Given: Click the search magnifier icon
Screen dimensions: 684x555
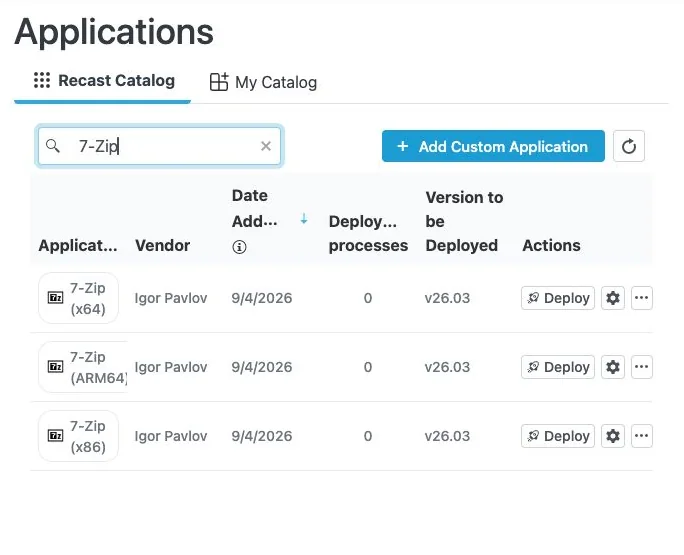Looking at the screenshot, I should [53, 146].
